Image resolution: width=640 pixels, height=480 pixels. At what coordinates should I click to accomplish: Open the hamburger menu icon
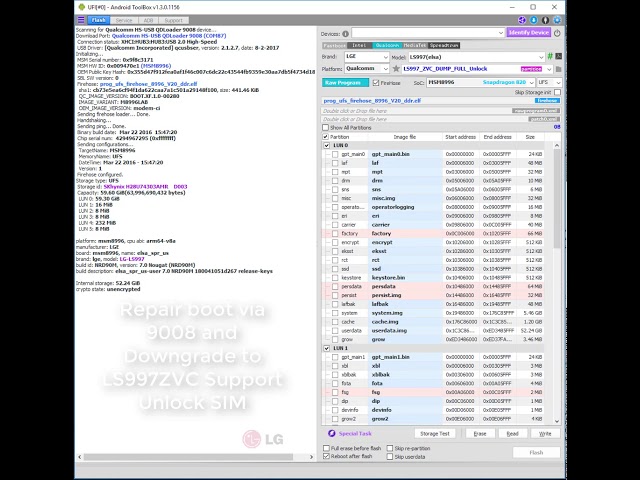(81, 20)
